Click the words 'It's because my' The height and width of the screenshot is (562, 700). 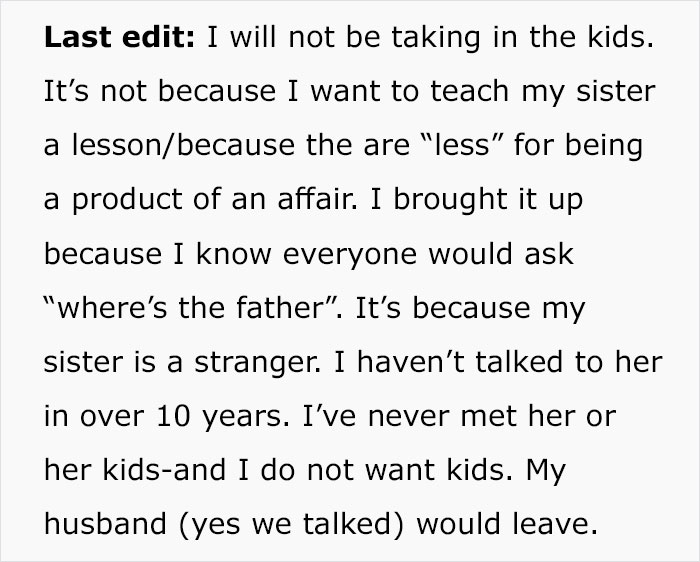tap(470, 309)
